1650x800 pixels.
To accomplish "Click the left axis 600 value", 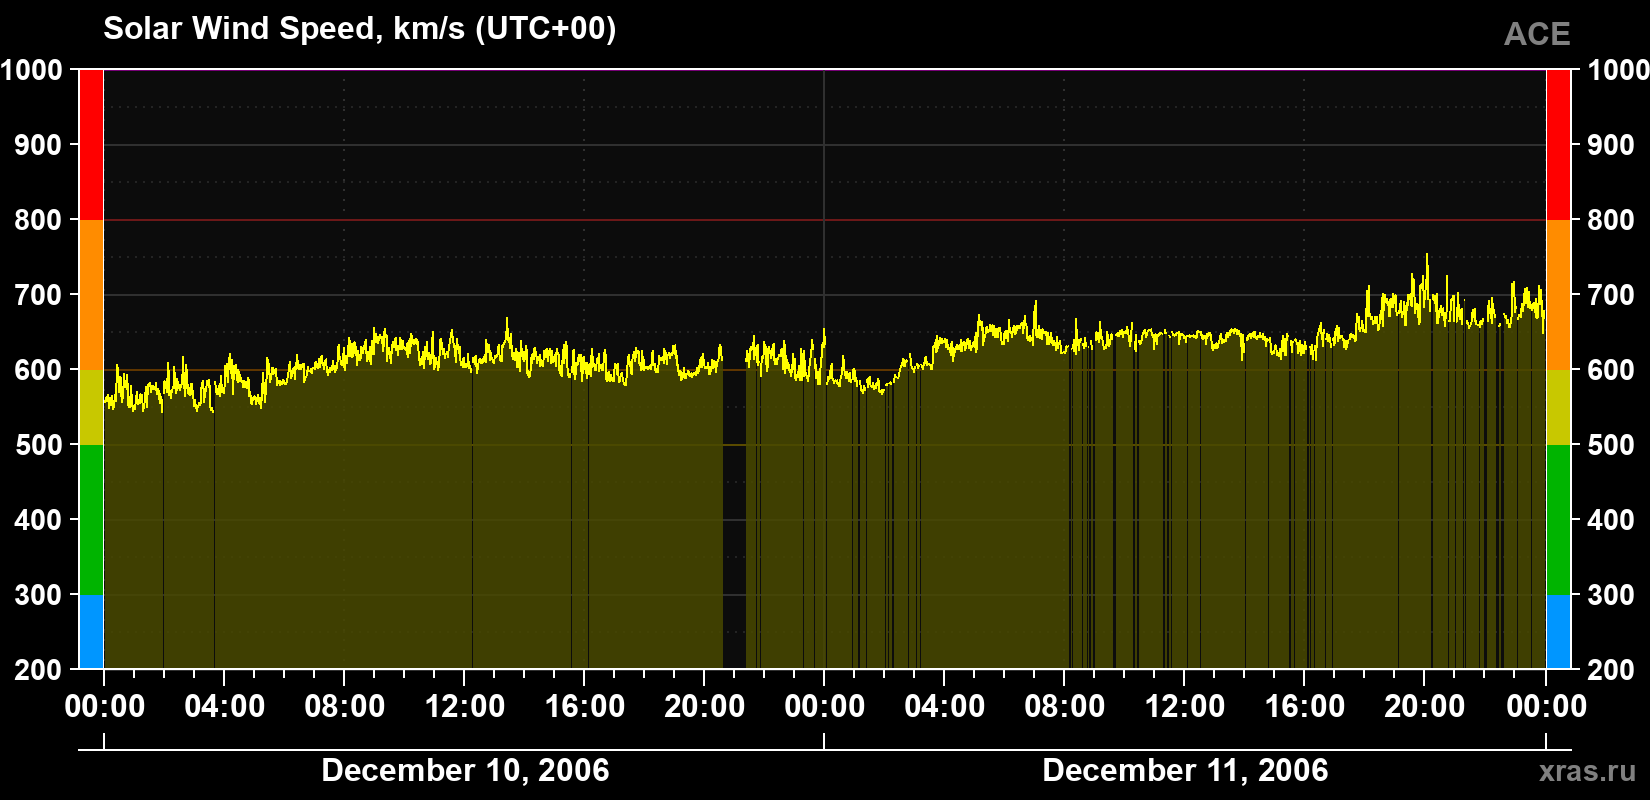I will [x=38, y=370].
